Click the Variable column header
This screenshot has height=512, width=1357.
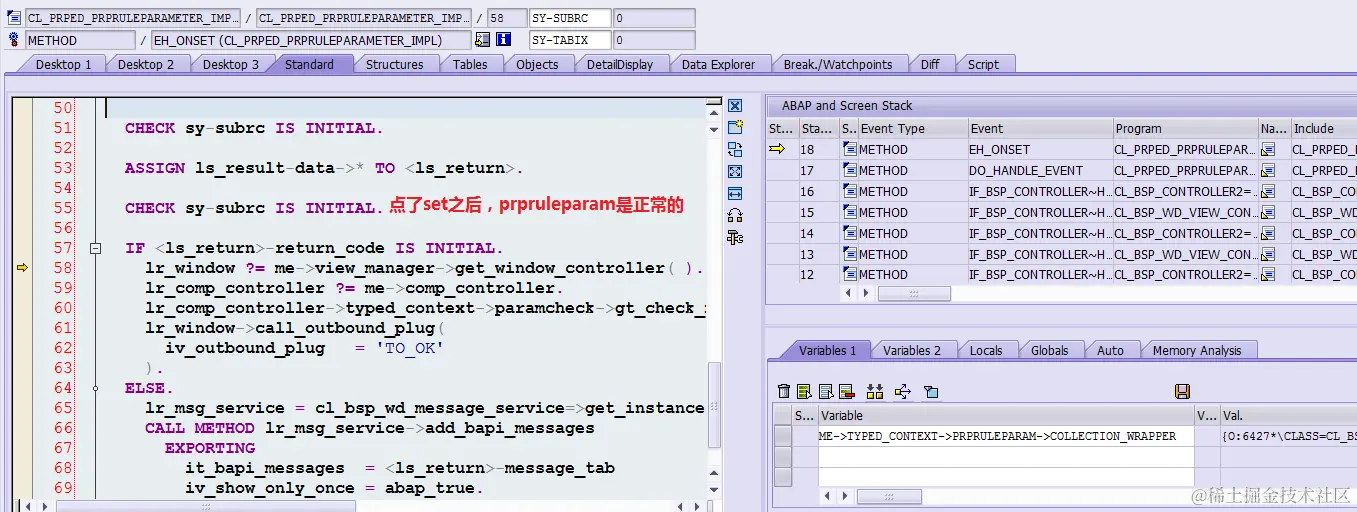(1006, 415)
